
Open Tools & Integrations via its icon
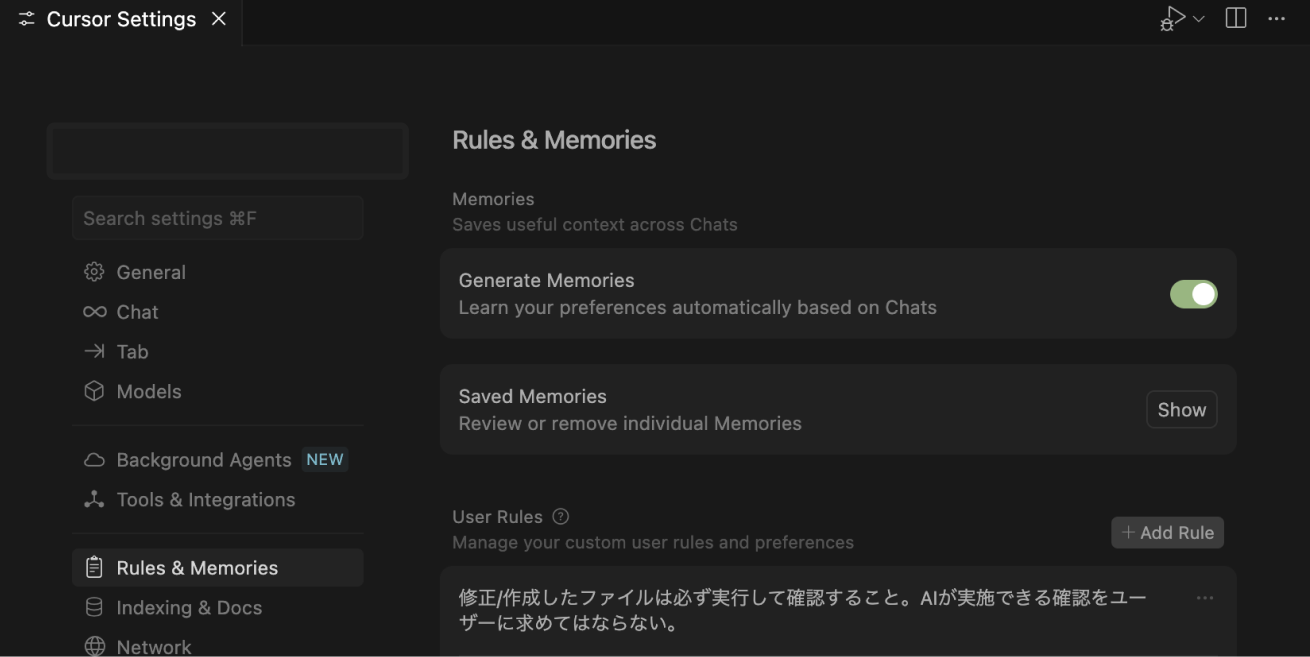pyautogui.click(x=93, y=499)
